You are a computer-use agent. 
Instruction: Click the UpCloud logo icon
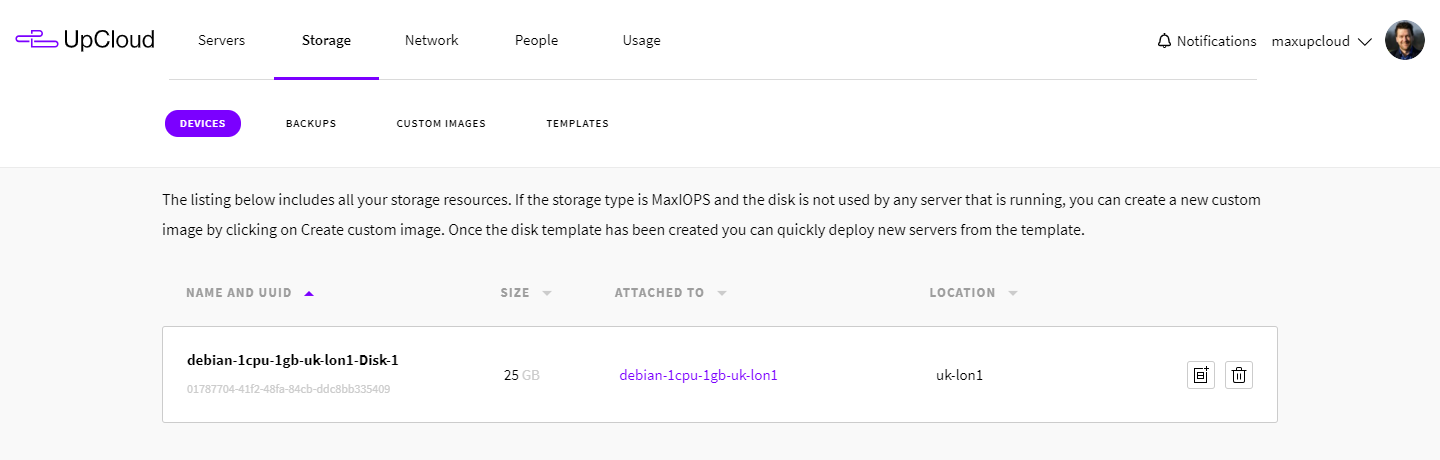(36, 40)
